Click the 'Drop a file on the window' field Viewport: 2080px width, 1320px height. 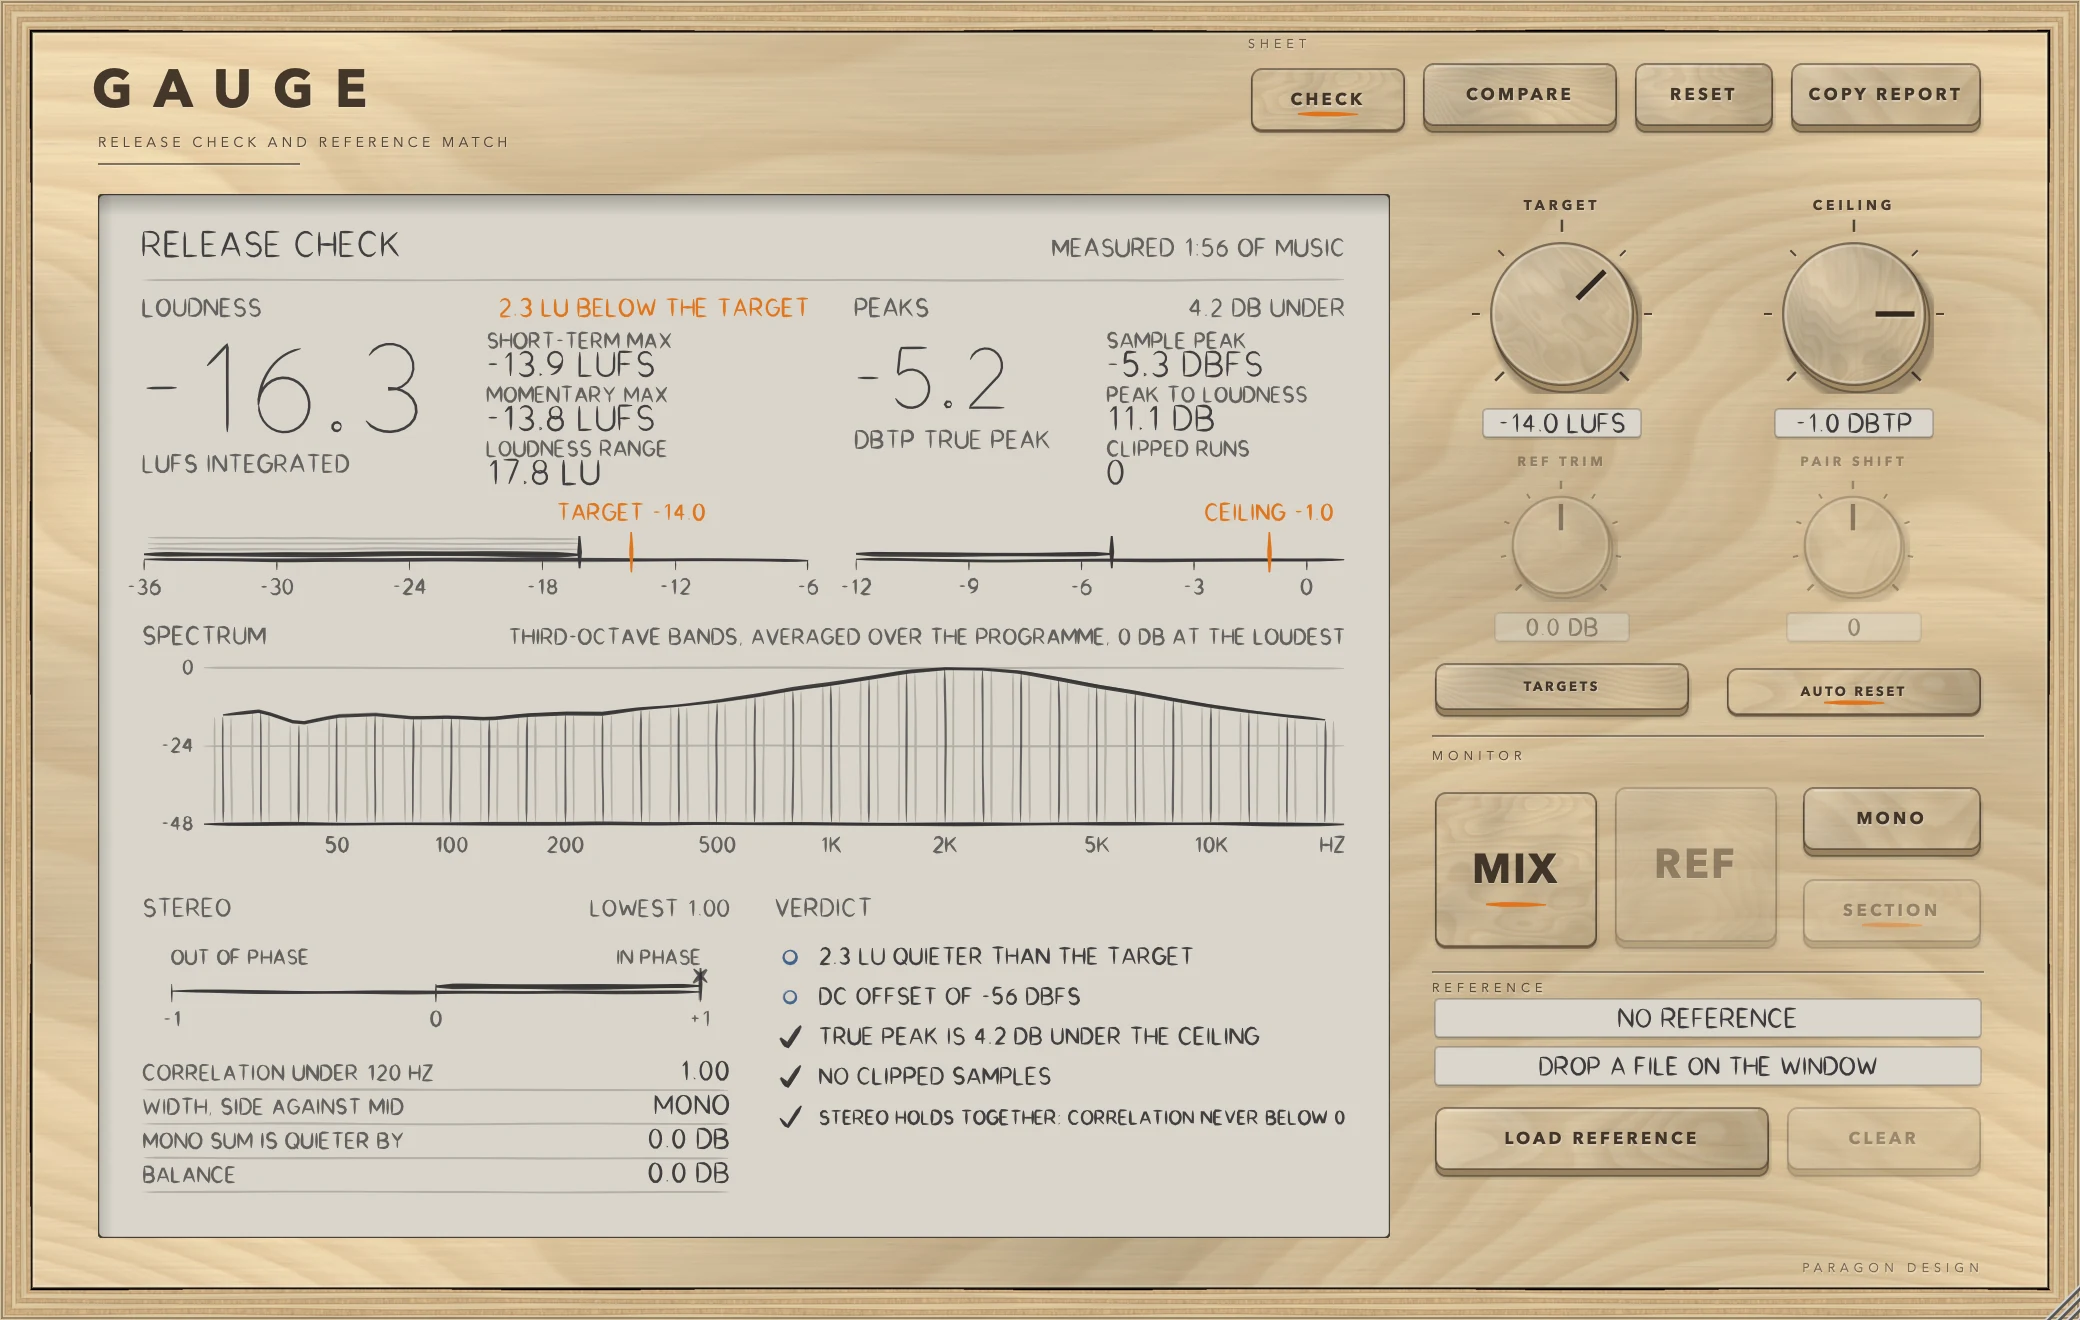coord(1707,1067)
